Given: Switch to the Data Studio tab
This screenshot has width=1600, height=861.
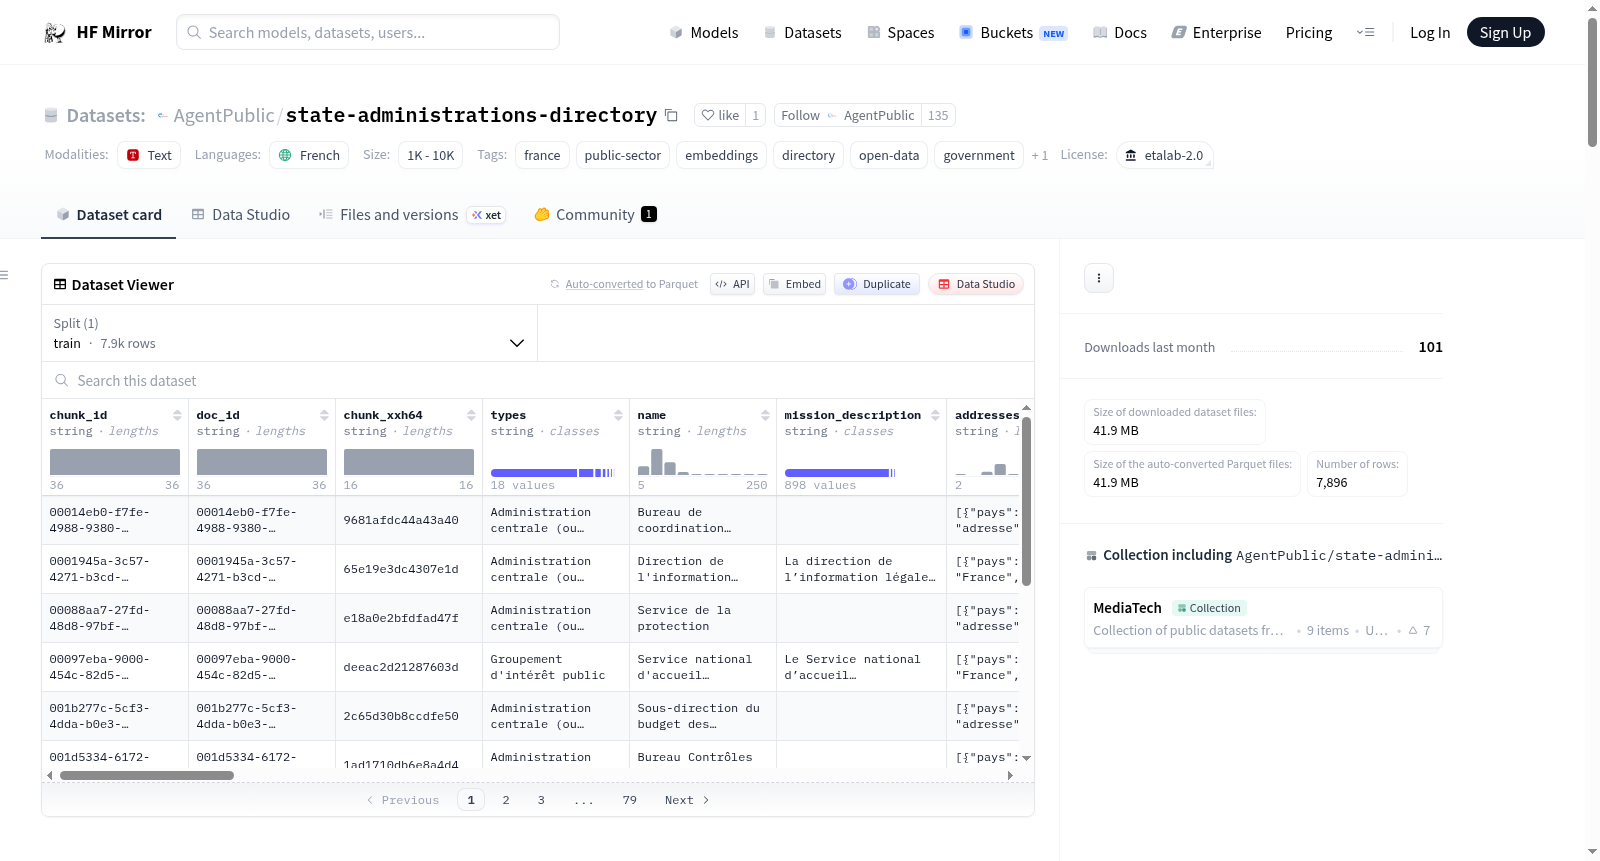Looking at the screenshot, I should 241,215.
